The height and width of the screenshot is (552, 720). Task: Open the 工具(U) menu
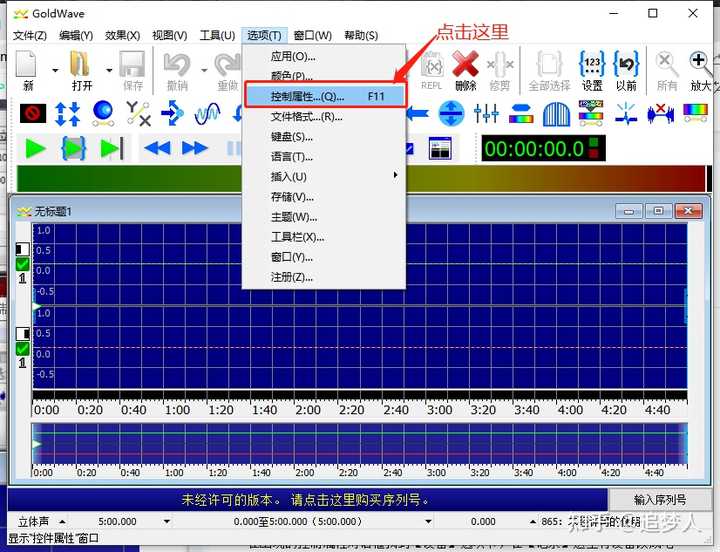tap(217, 35)
